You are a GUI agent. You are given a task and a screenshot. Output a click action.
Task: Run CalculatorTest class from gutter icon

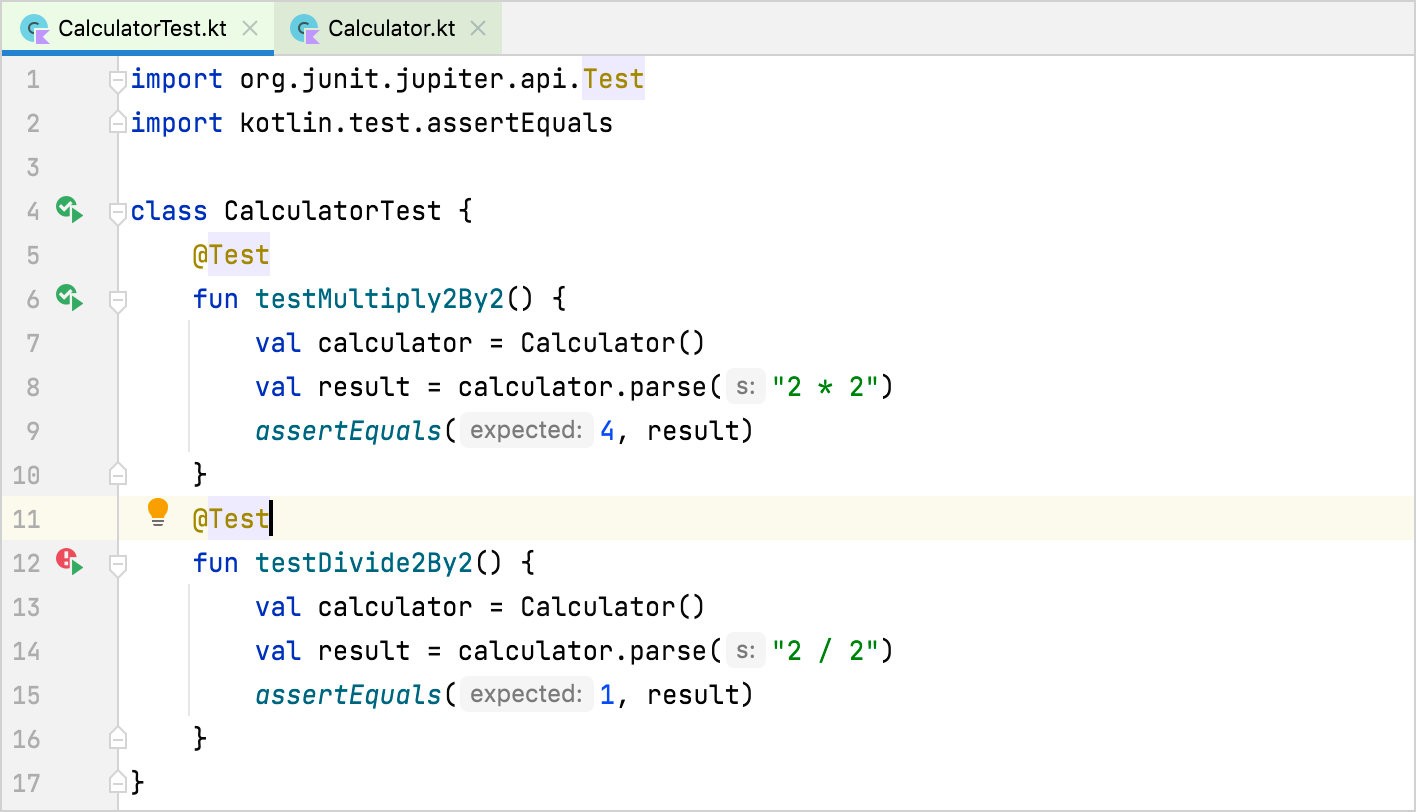coord(69,210)
